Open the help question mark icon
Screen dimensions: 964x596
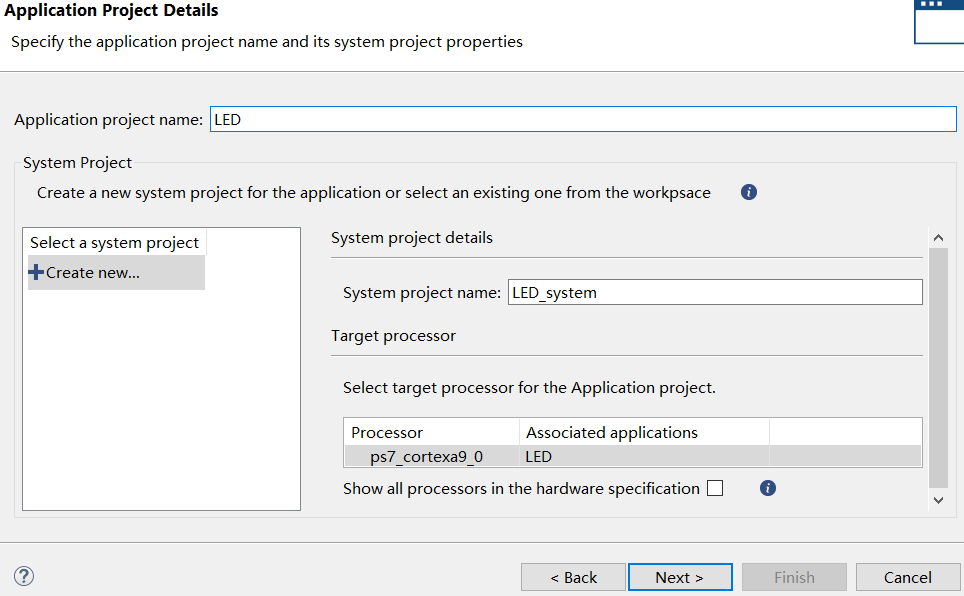(x=24, y=576)
